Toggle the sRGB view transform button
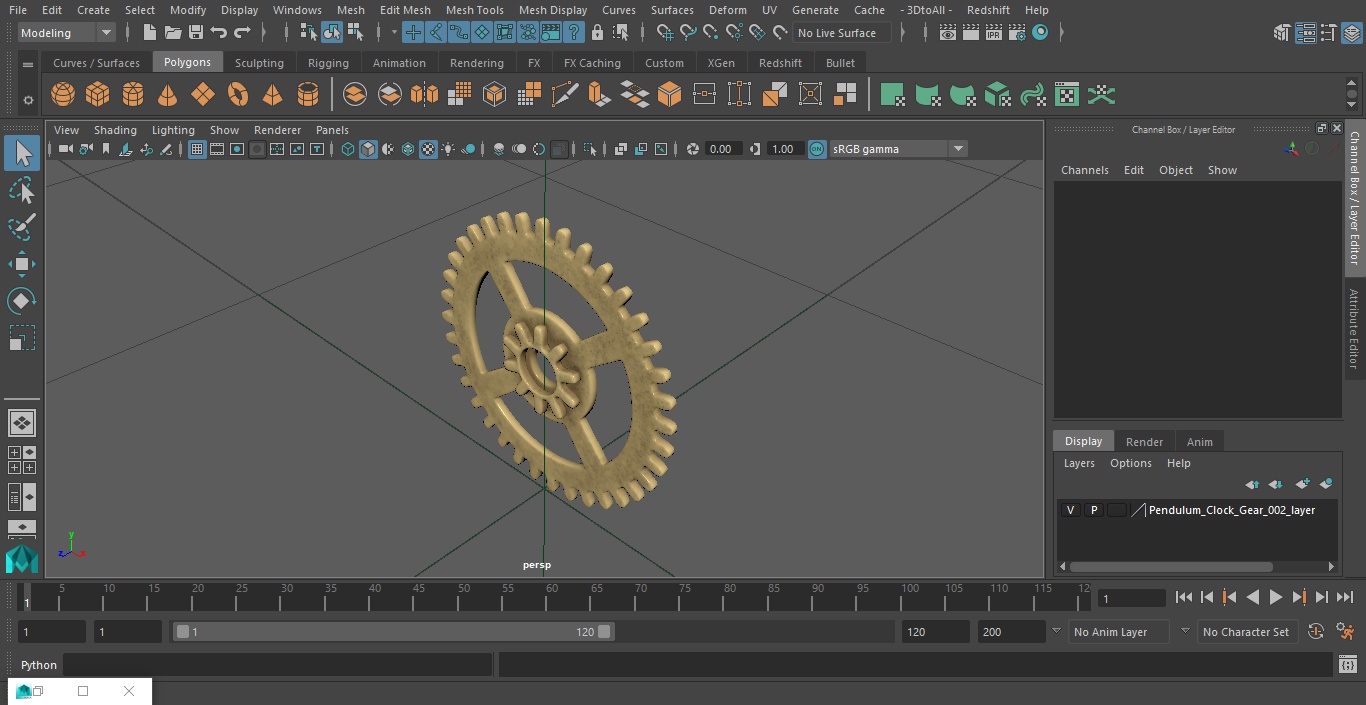Image resolution: width=1366 pixels, height=705 pixels. pyautogui.click(x=817, y=149)
